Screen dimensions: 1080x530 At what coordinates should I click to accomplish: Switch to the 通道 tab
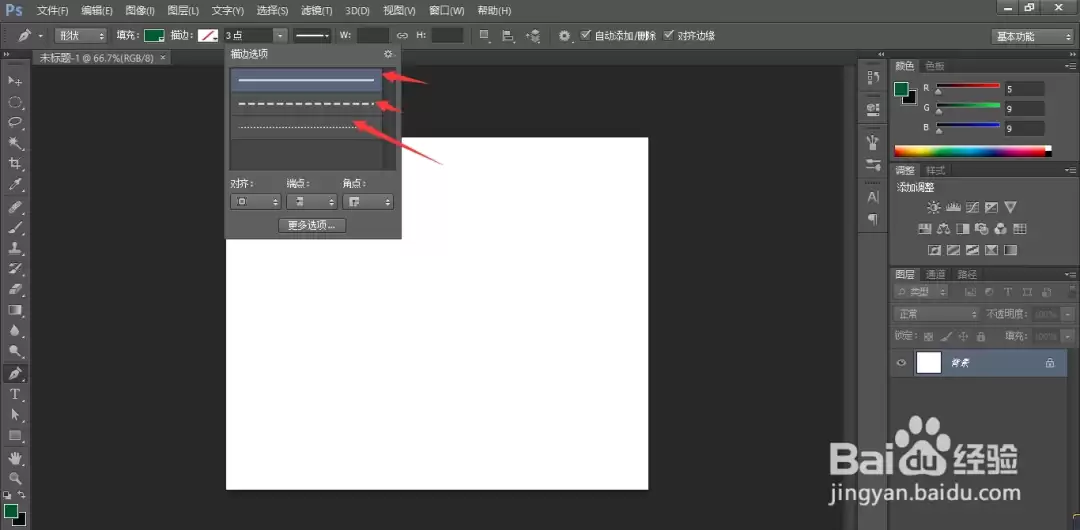click(x=935, y=274)
